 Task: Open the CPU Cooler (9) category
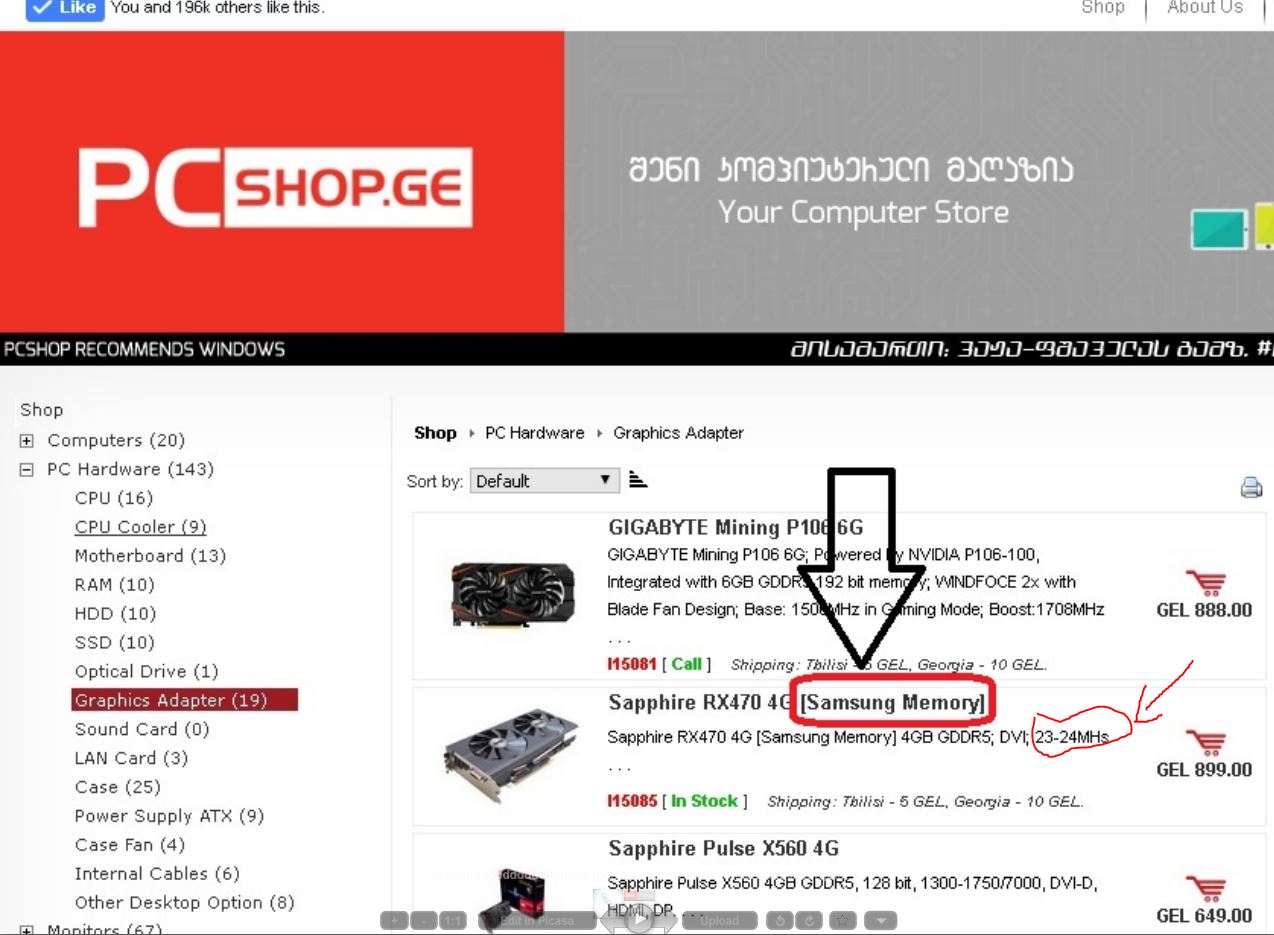(x=140, y=527)
